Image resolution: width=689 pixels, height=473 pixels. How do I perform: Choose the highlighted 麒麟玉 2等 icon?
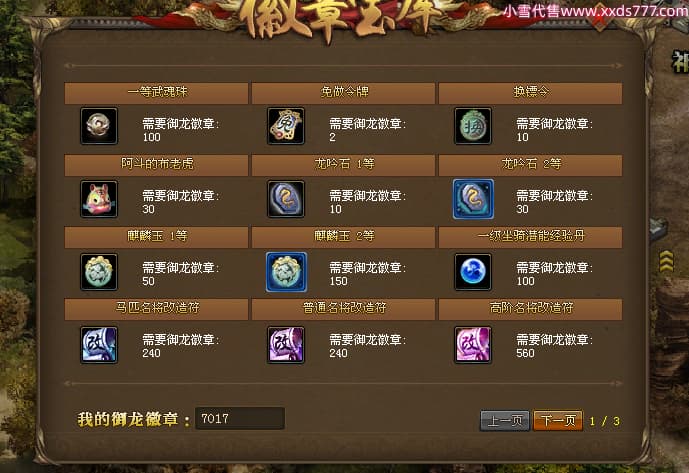tap(286, 272)
